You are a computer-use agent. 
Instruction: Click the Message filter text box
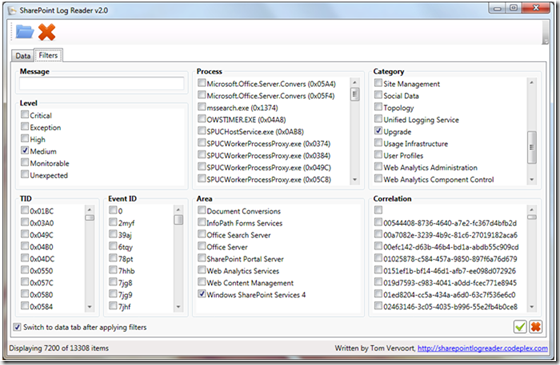102,84
